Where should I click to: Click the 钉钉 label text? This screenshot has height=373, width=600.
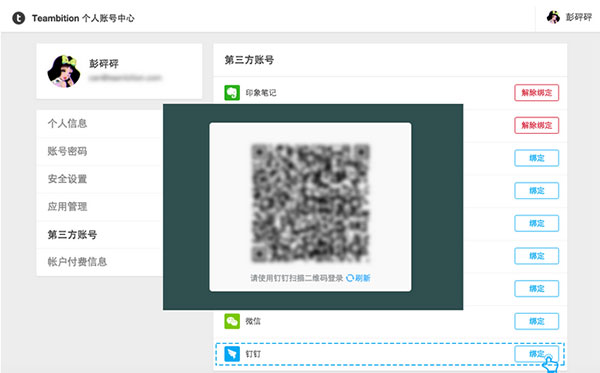click(x=253, y=354)
